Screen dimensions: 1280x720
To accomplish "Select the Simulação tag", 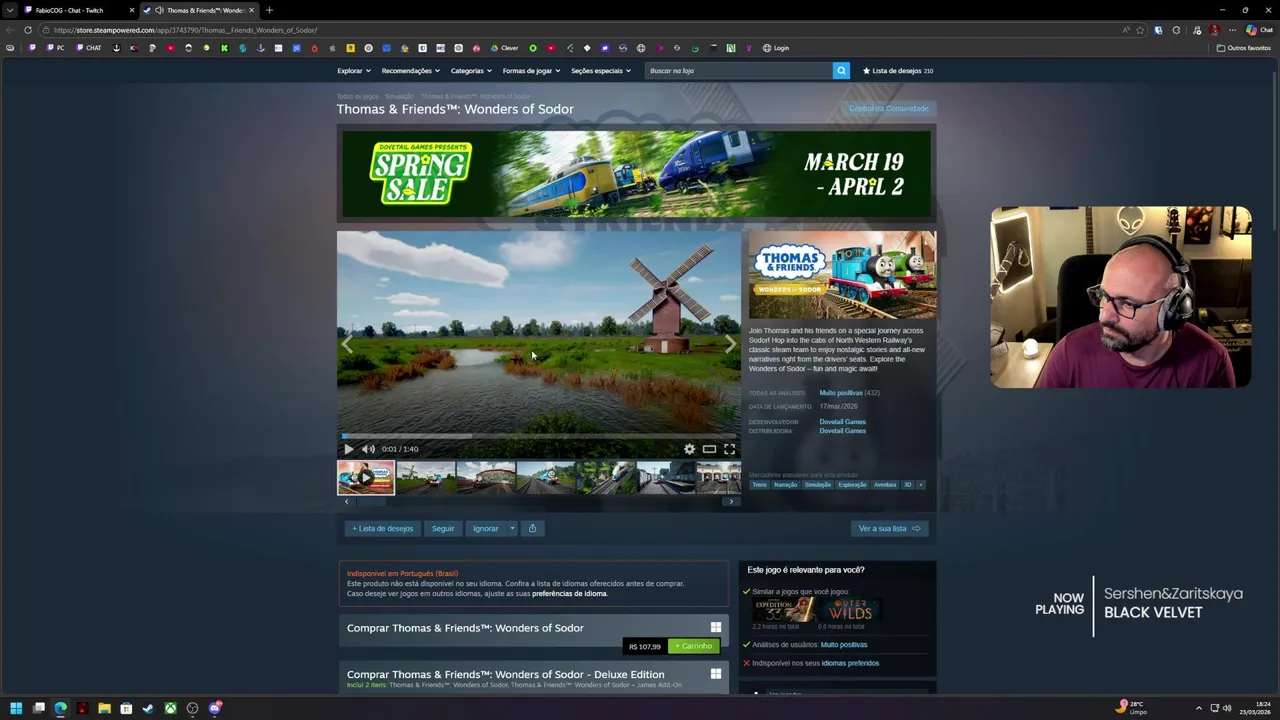I will coord(818,485).
